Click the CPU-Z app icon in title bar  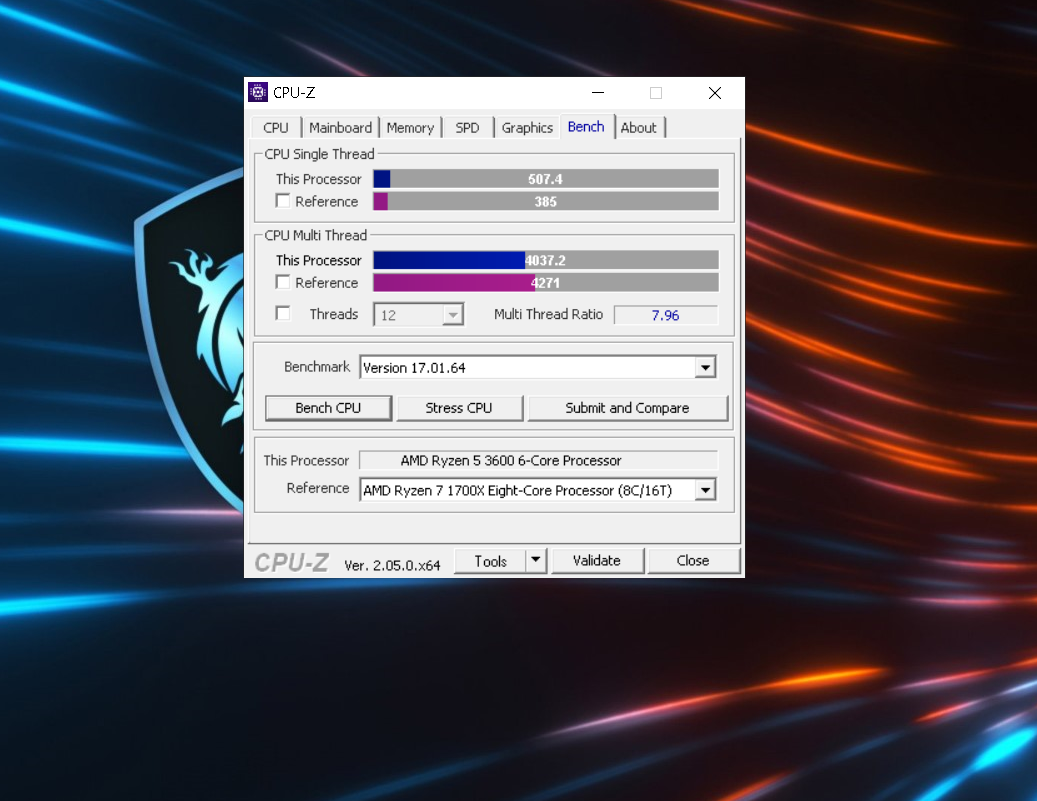[258, 93]
